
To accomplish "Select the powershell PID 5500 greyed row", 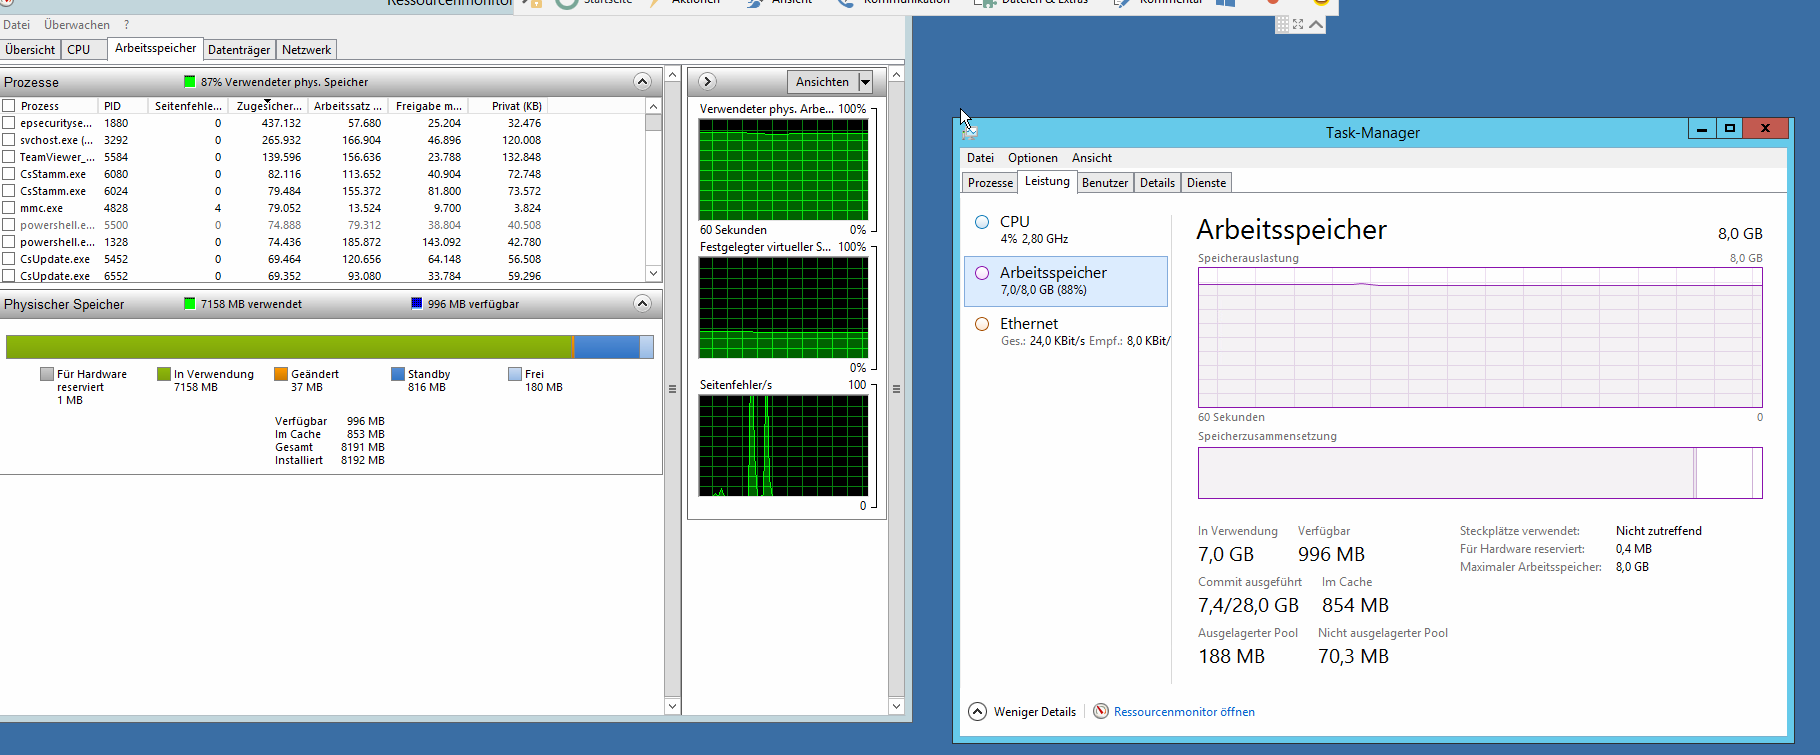I will (x=273, y=225).
